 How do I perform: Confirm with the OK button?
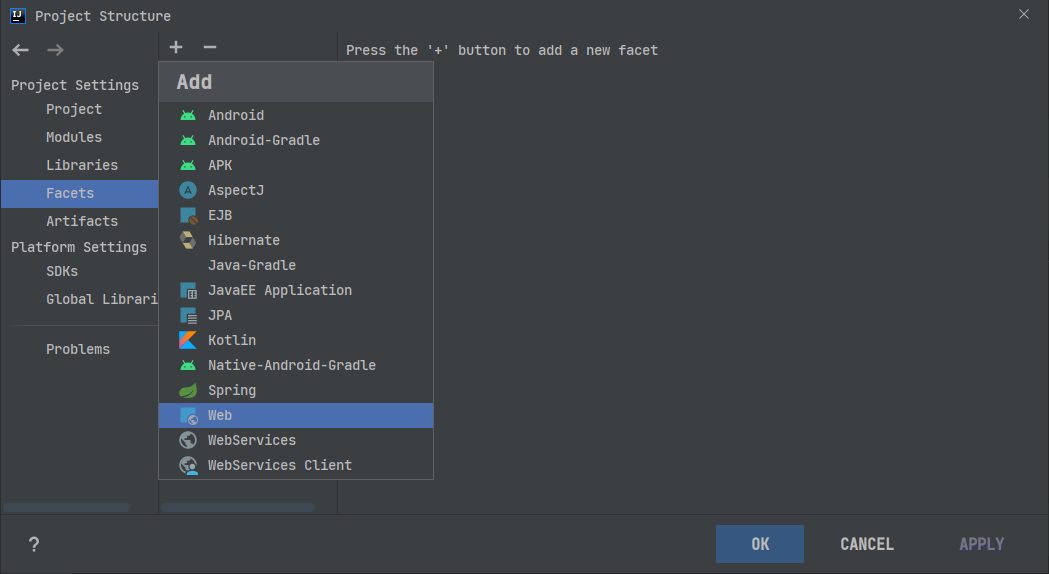[760, 544]
